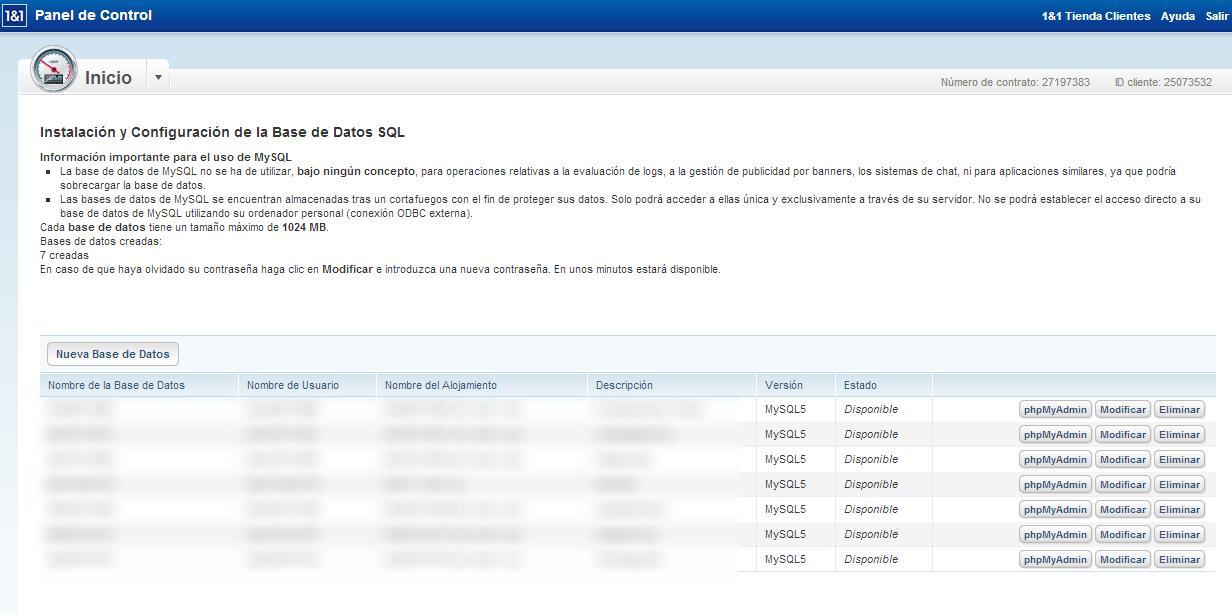1232x614 pixels.
Task: Open phpMyAdmin for the first database
Action: (1055, 410)
